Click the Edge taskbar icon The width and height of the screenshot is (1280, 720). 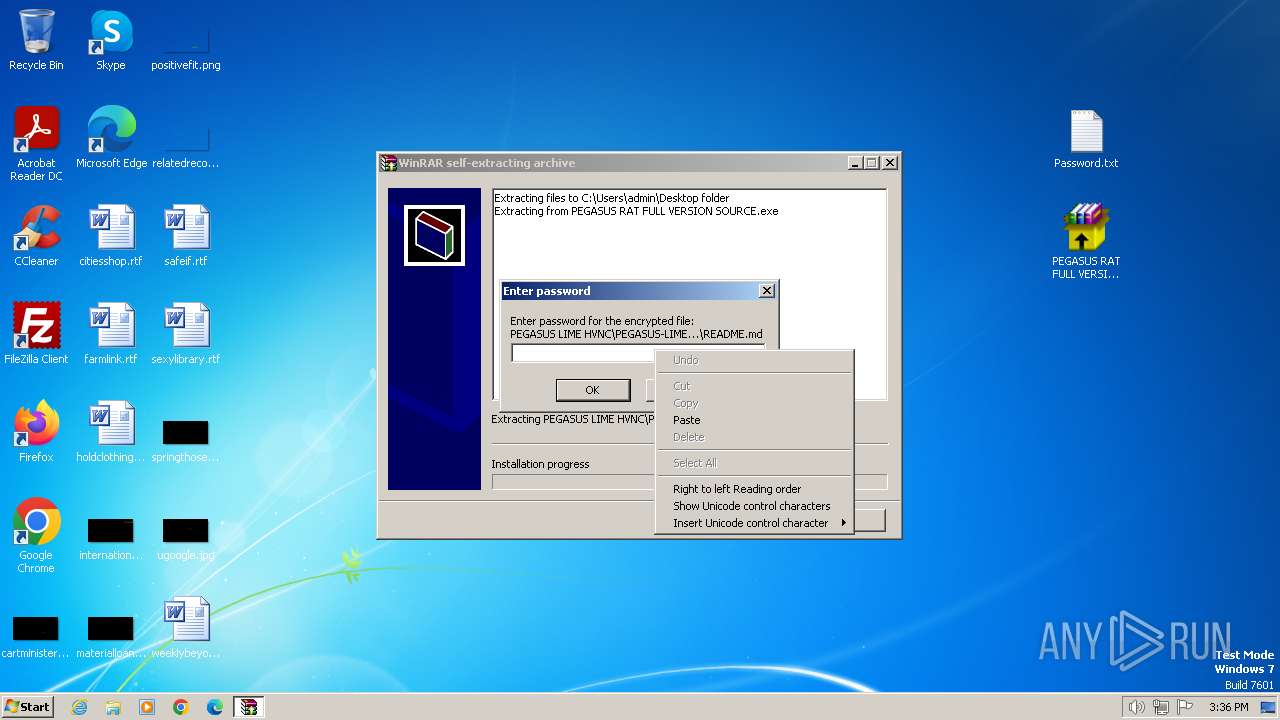click(x=215, y=707)
